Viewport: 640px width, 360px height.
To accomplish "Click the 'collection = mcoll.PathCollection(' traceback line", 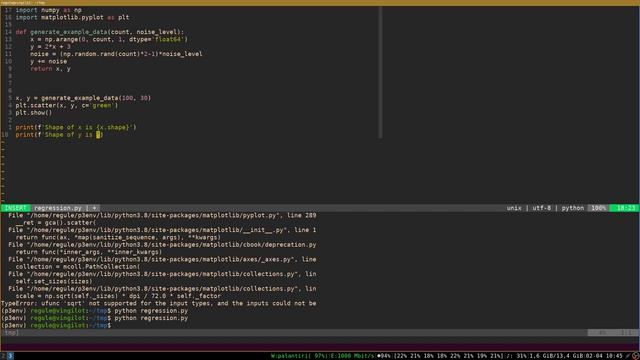I will (x=78, y=267).
